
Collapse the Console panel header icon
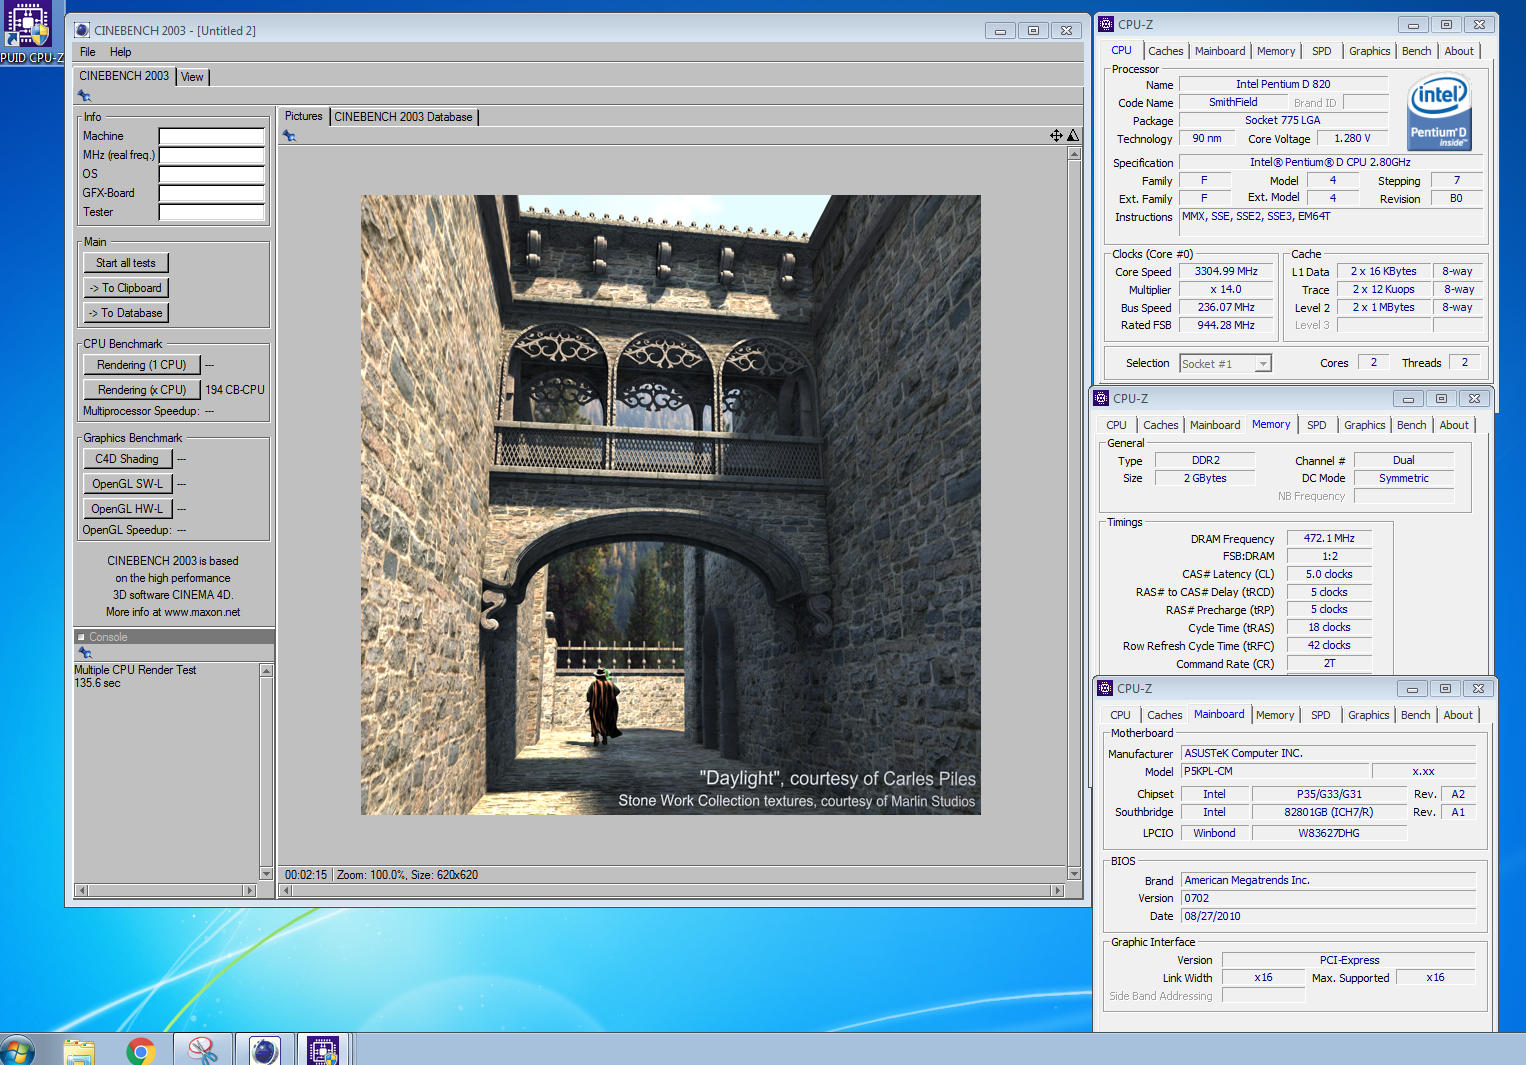81,637
